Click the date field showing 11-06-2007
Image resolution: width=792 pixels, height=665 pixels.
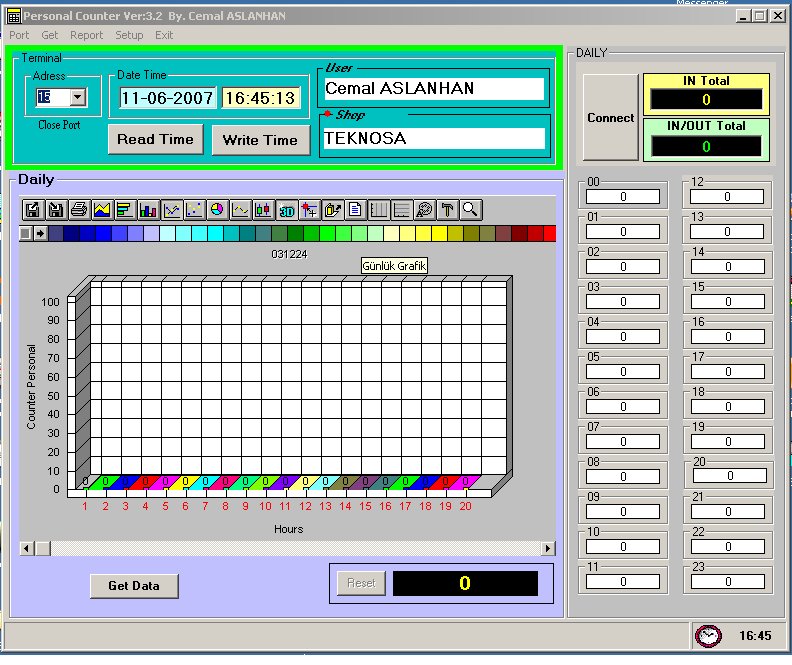[168, 97]
